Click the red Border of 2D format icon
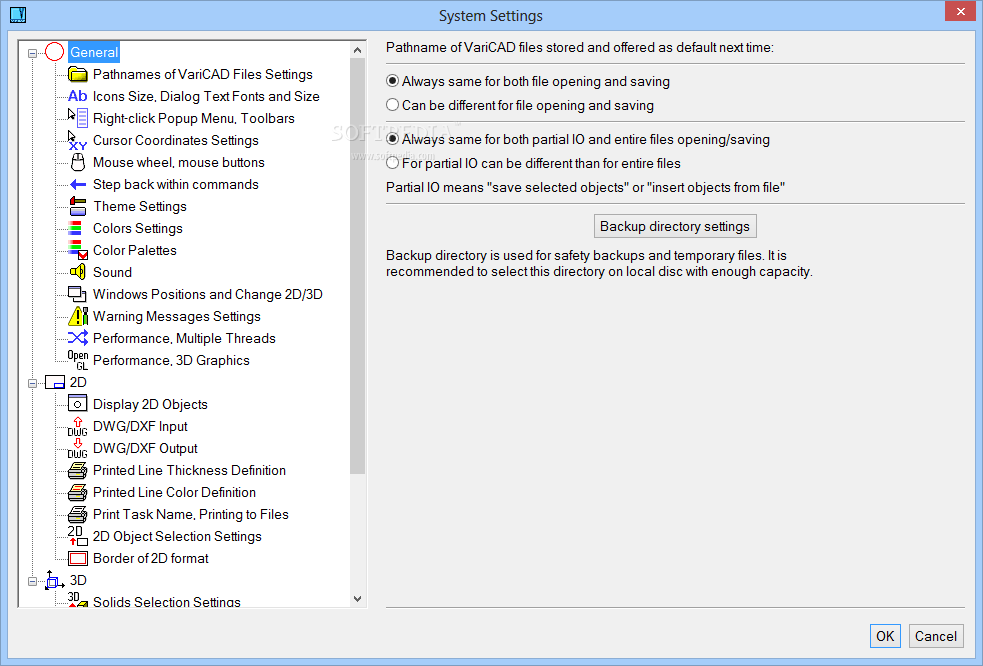983x666 pixels. click(x=78, y=558)
